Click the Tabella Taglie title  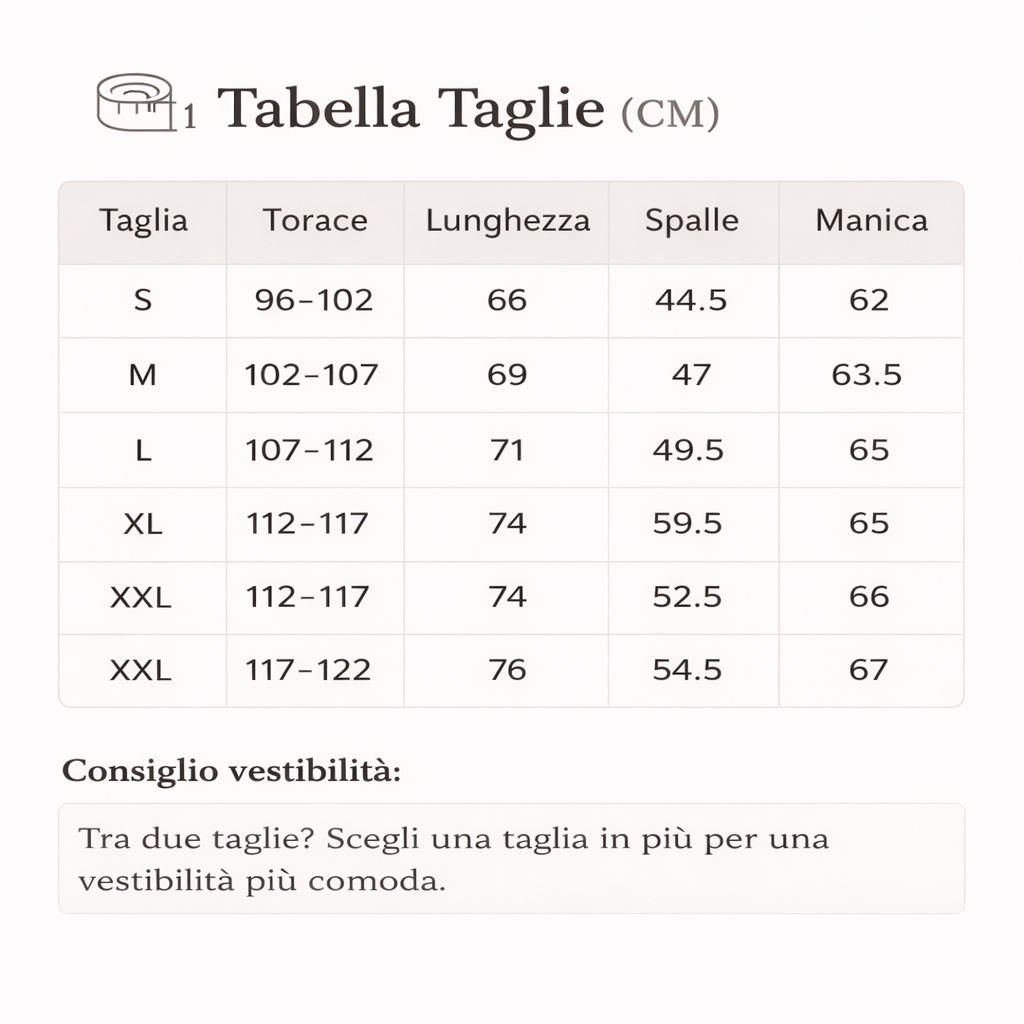point(411,108)
